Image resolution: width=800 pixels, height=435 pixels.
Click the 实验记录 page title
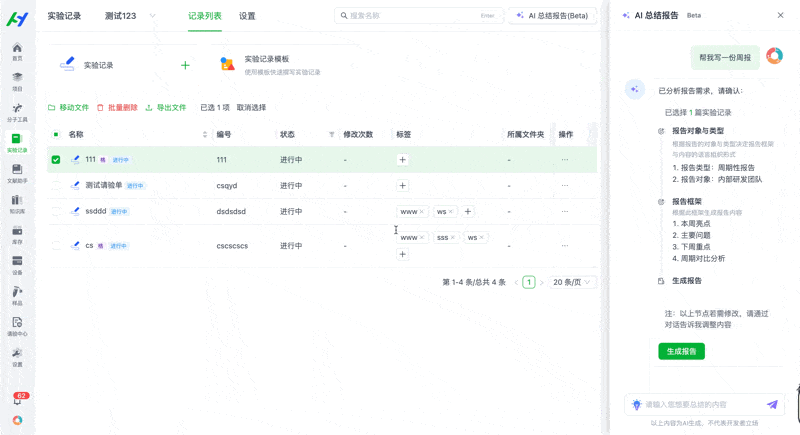pos(64,16)
